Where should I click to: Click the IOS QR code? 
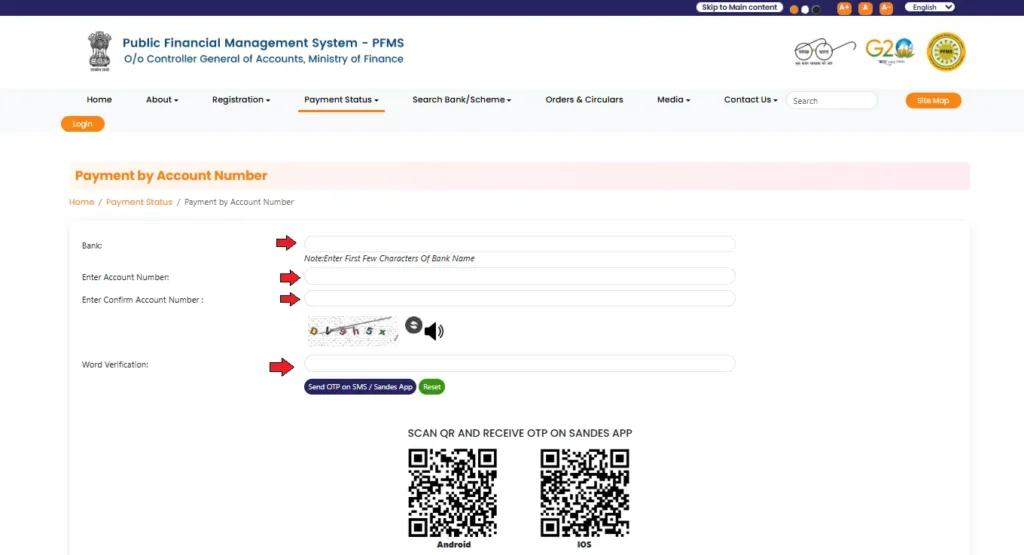(584, 492)
